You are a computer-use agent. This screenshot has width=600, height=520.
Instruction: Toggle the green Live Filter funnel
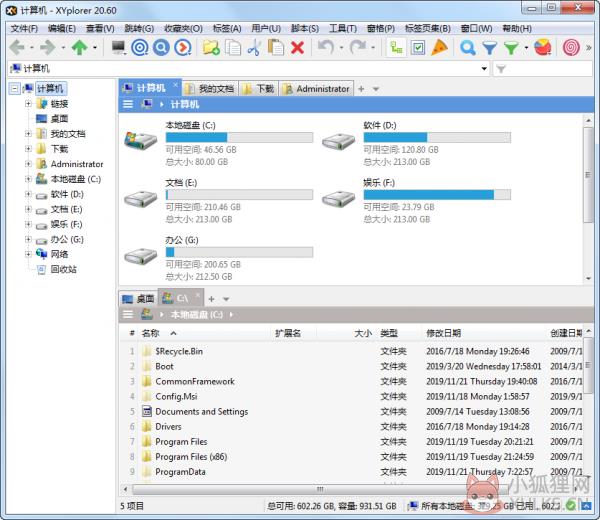511,47
